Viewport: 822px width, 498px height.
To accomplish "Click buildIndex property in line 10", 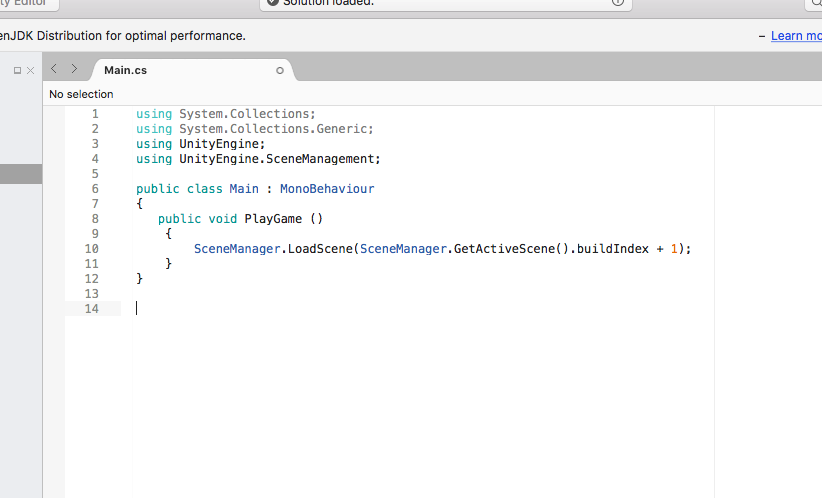I will pos(613,249).
